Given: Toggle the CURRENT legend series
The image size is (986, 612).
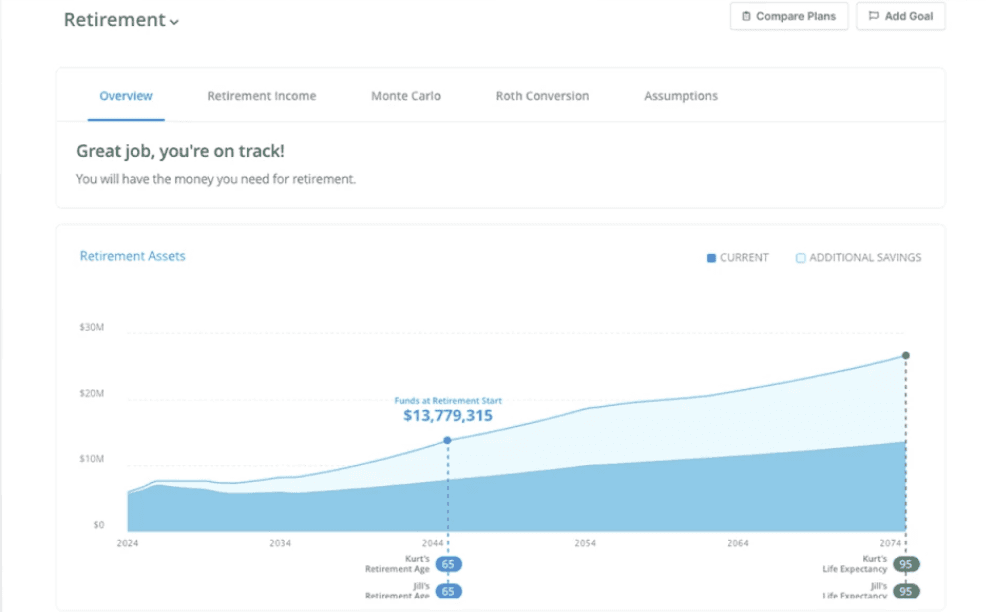Looking at the screenshot, I should (738, 258).
